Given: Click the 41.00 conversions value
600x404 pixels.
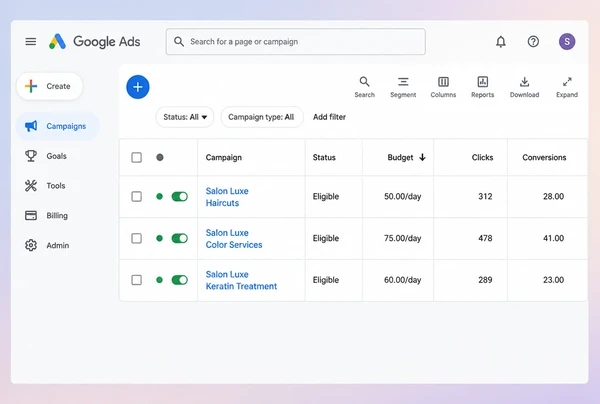Looking at the screenshot, I should (x=553, y=238).
